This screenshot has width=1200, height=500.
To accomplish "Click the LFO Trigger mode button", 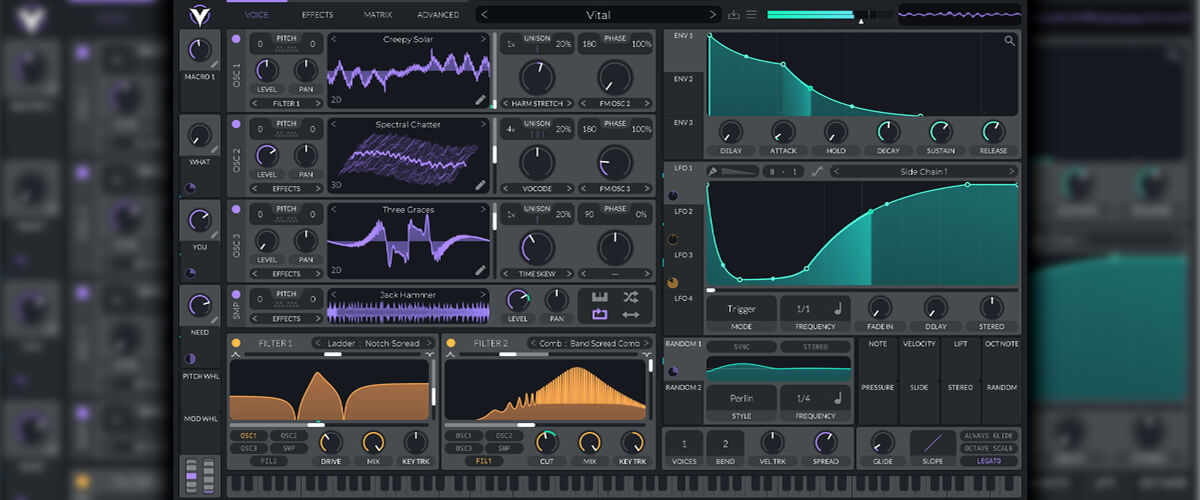I will 741,309.
